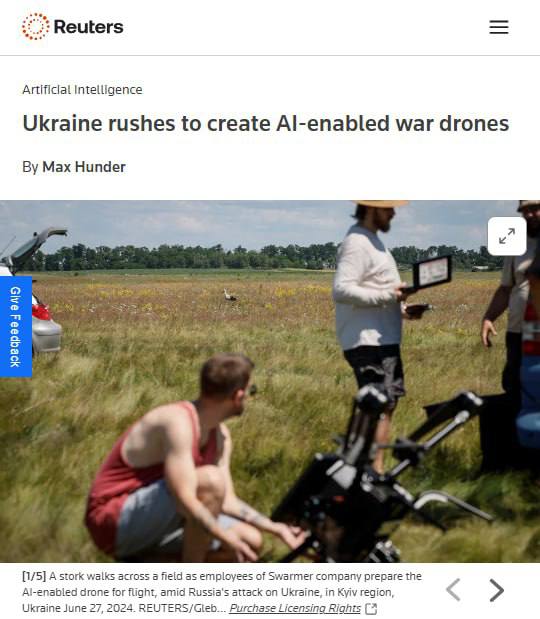Open the Give Feedback side tab
The height and width of the screenshot is (619, 540).
point(15,326)
